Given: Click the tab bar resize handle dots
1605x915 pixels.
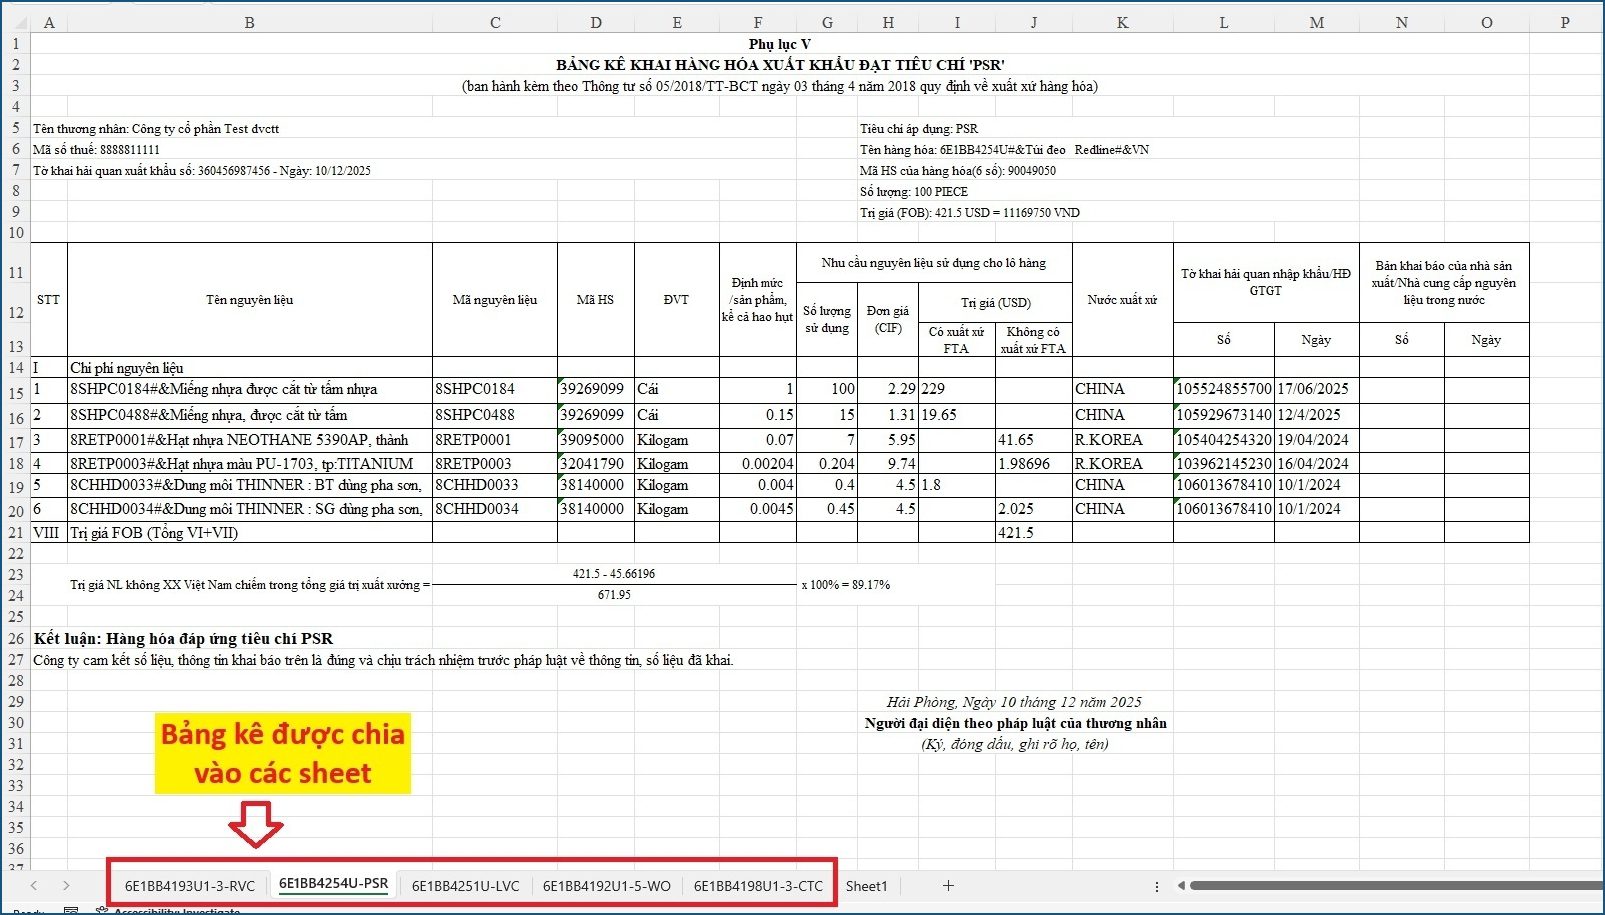Looking at the screenshot, I should point(1157,886).
